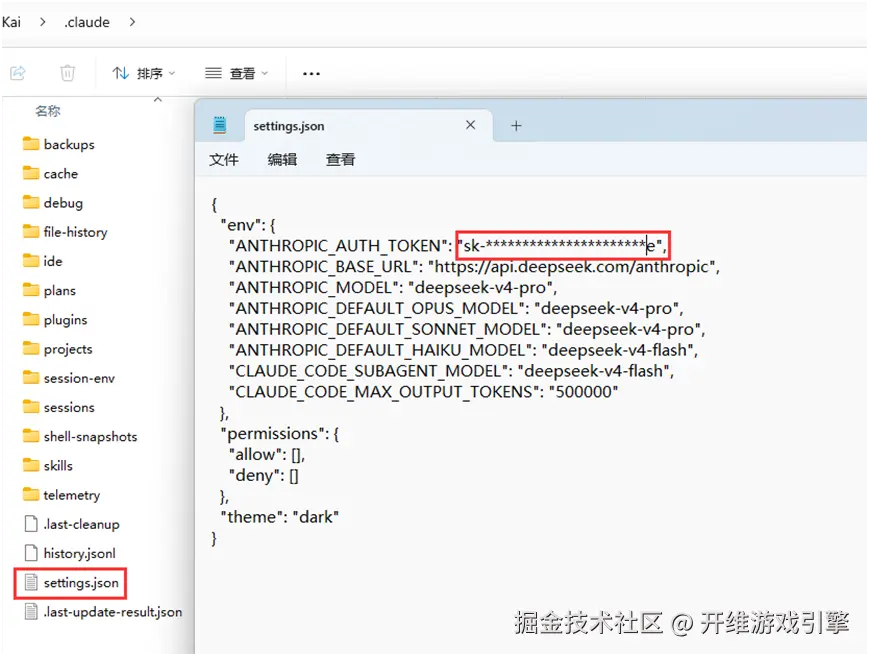Viewport: 869px width, 656px height.
Task: Open the three-dots more options menu
Action: (x=311, y=73)
